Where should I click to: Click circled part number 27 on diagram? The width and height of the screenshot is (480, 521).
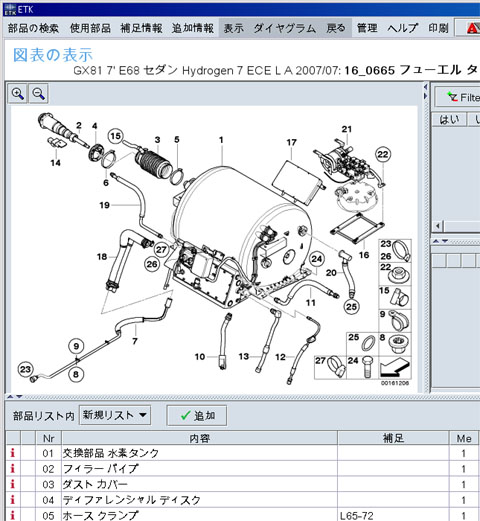(x=162, y=250)
